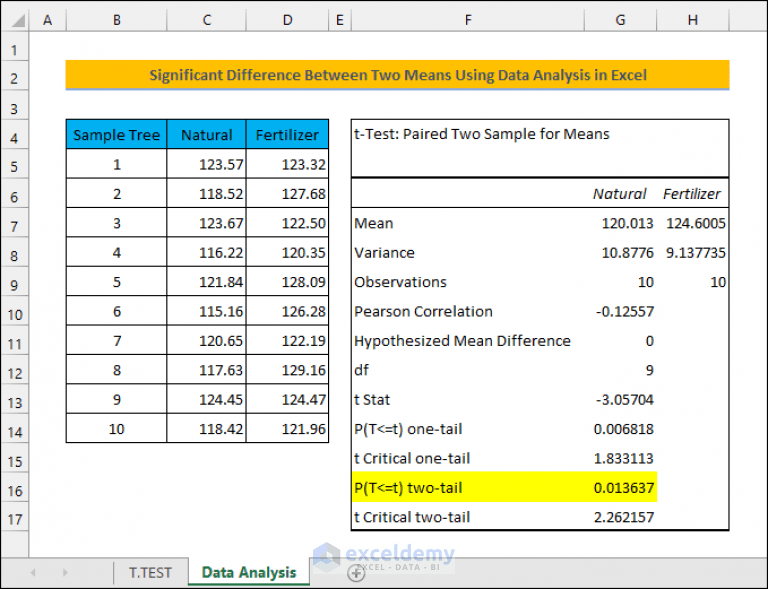Select column H header

click(693, 20)
